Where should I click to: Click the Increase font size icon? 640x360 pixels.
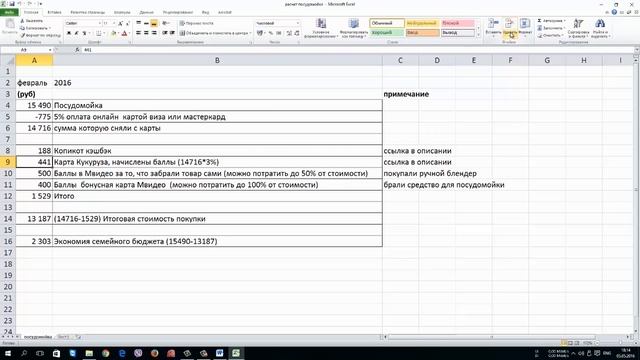(x=120, y=23)
